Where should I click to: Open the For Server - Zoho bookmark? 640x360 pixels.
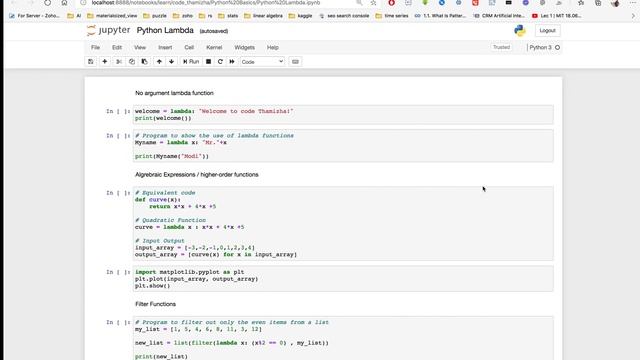point(35,16)
